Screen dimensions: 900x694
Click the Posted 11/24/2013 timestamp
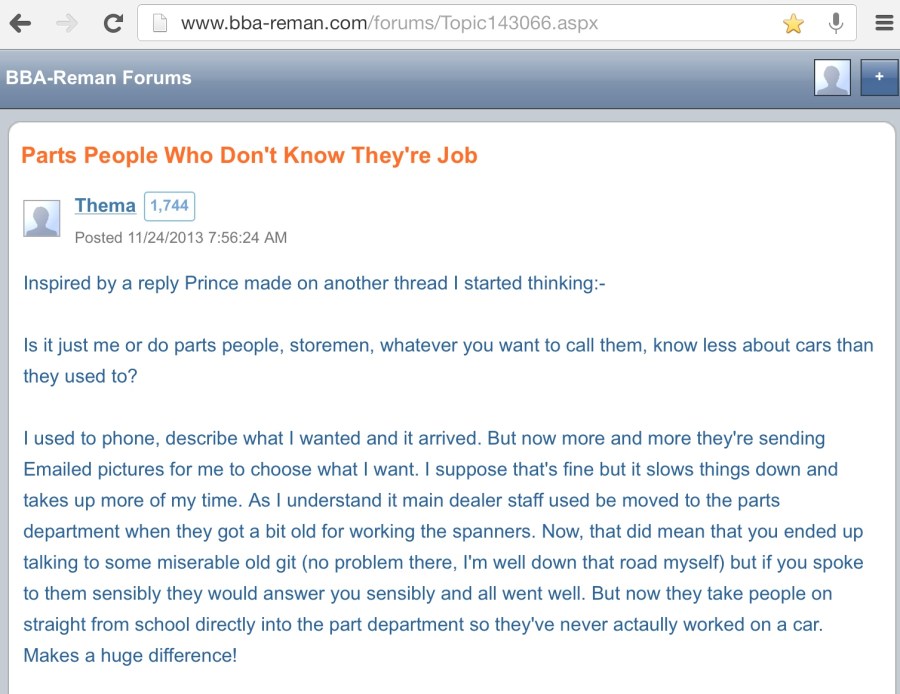coord(181,238)
